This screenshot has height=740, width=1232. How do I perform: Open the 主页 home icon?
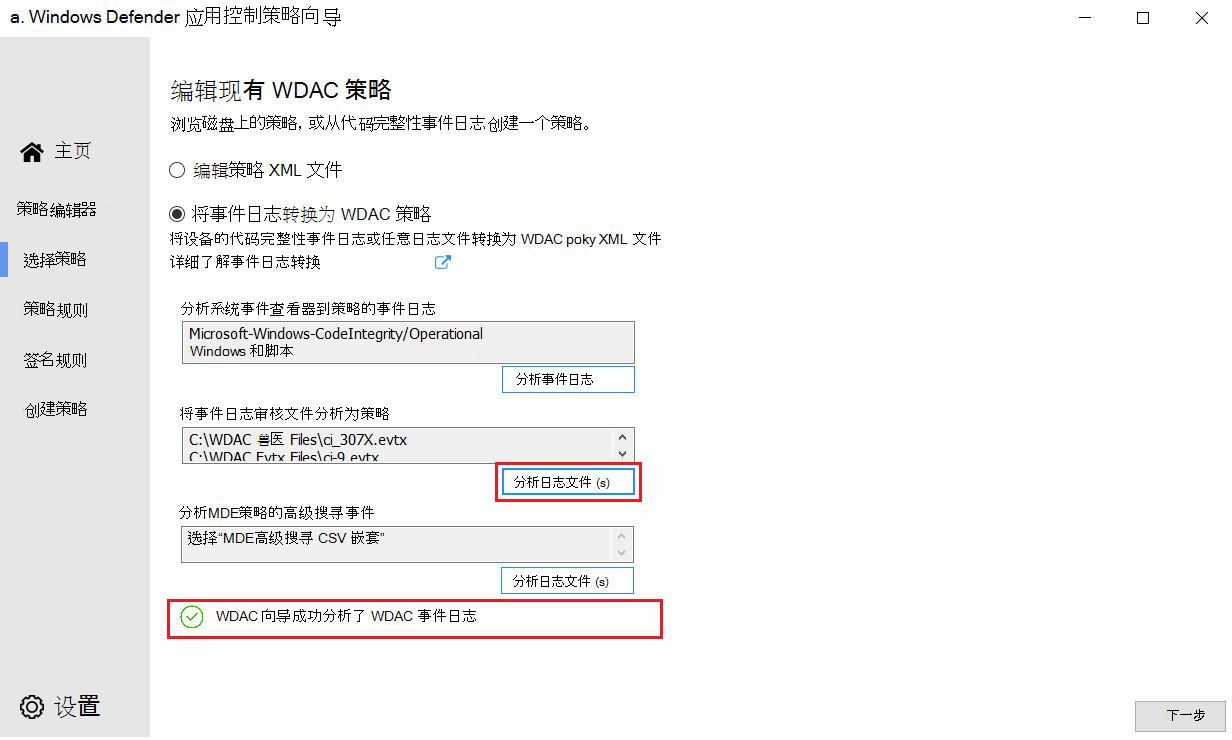click(x=32, y=152)
